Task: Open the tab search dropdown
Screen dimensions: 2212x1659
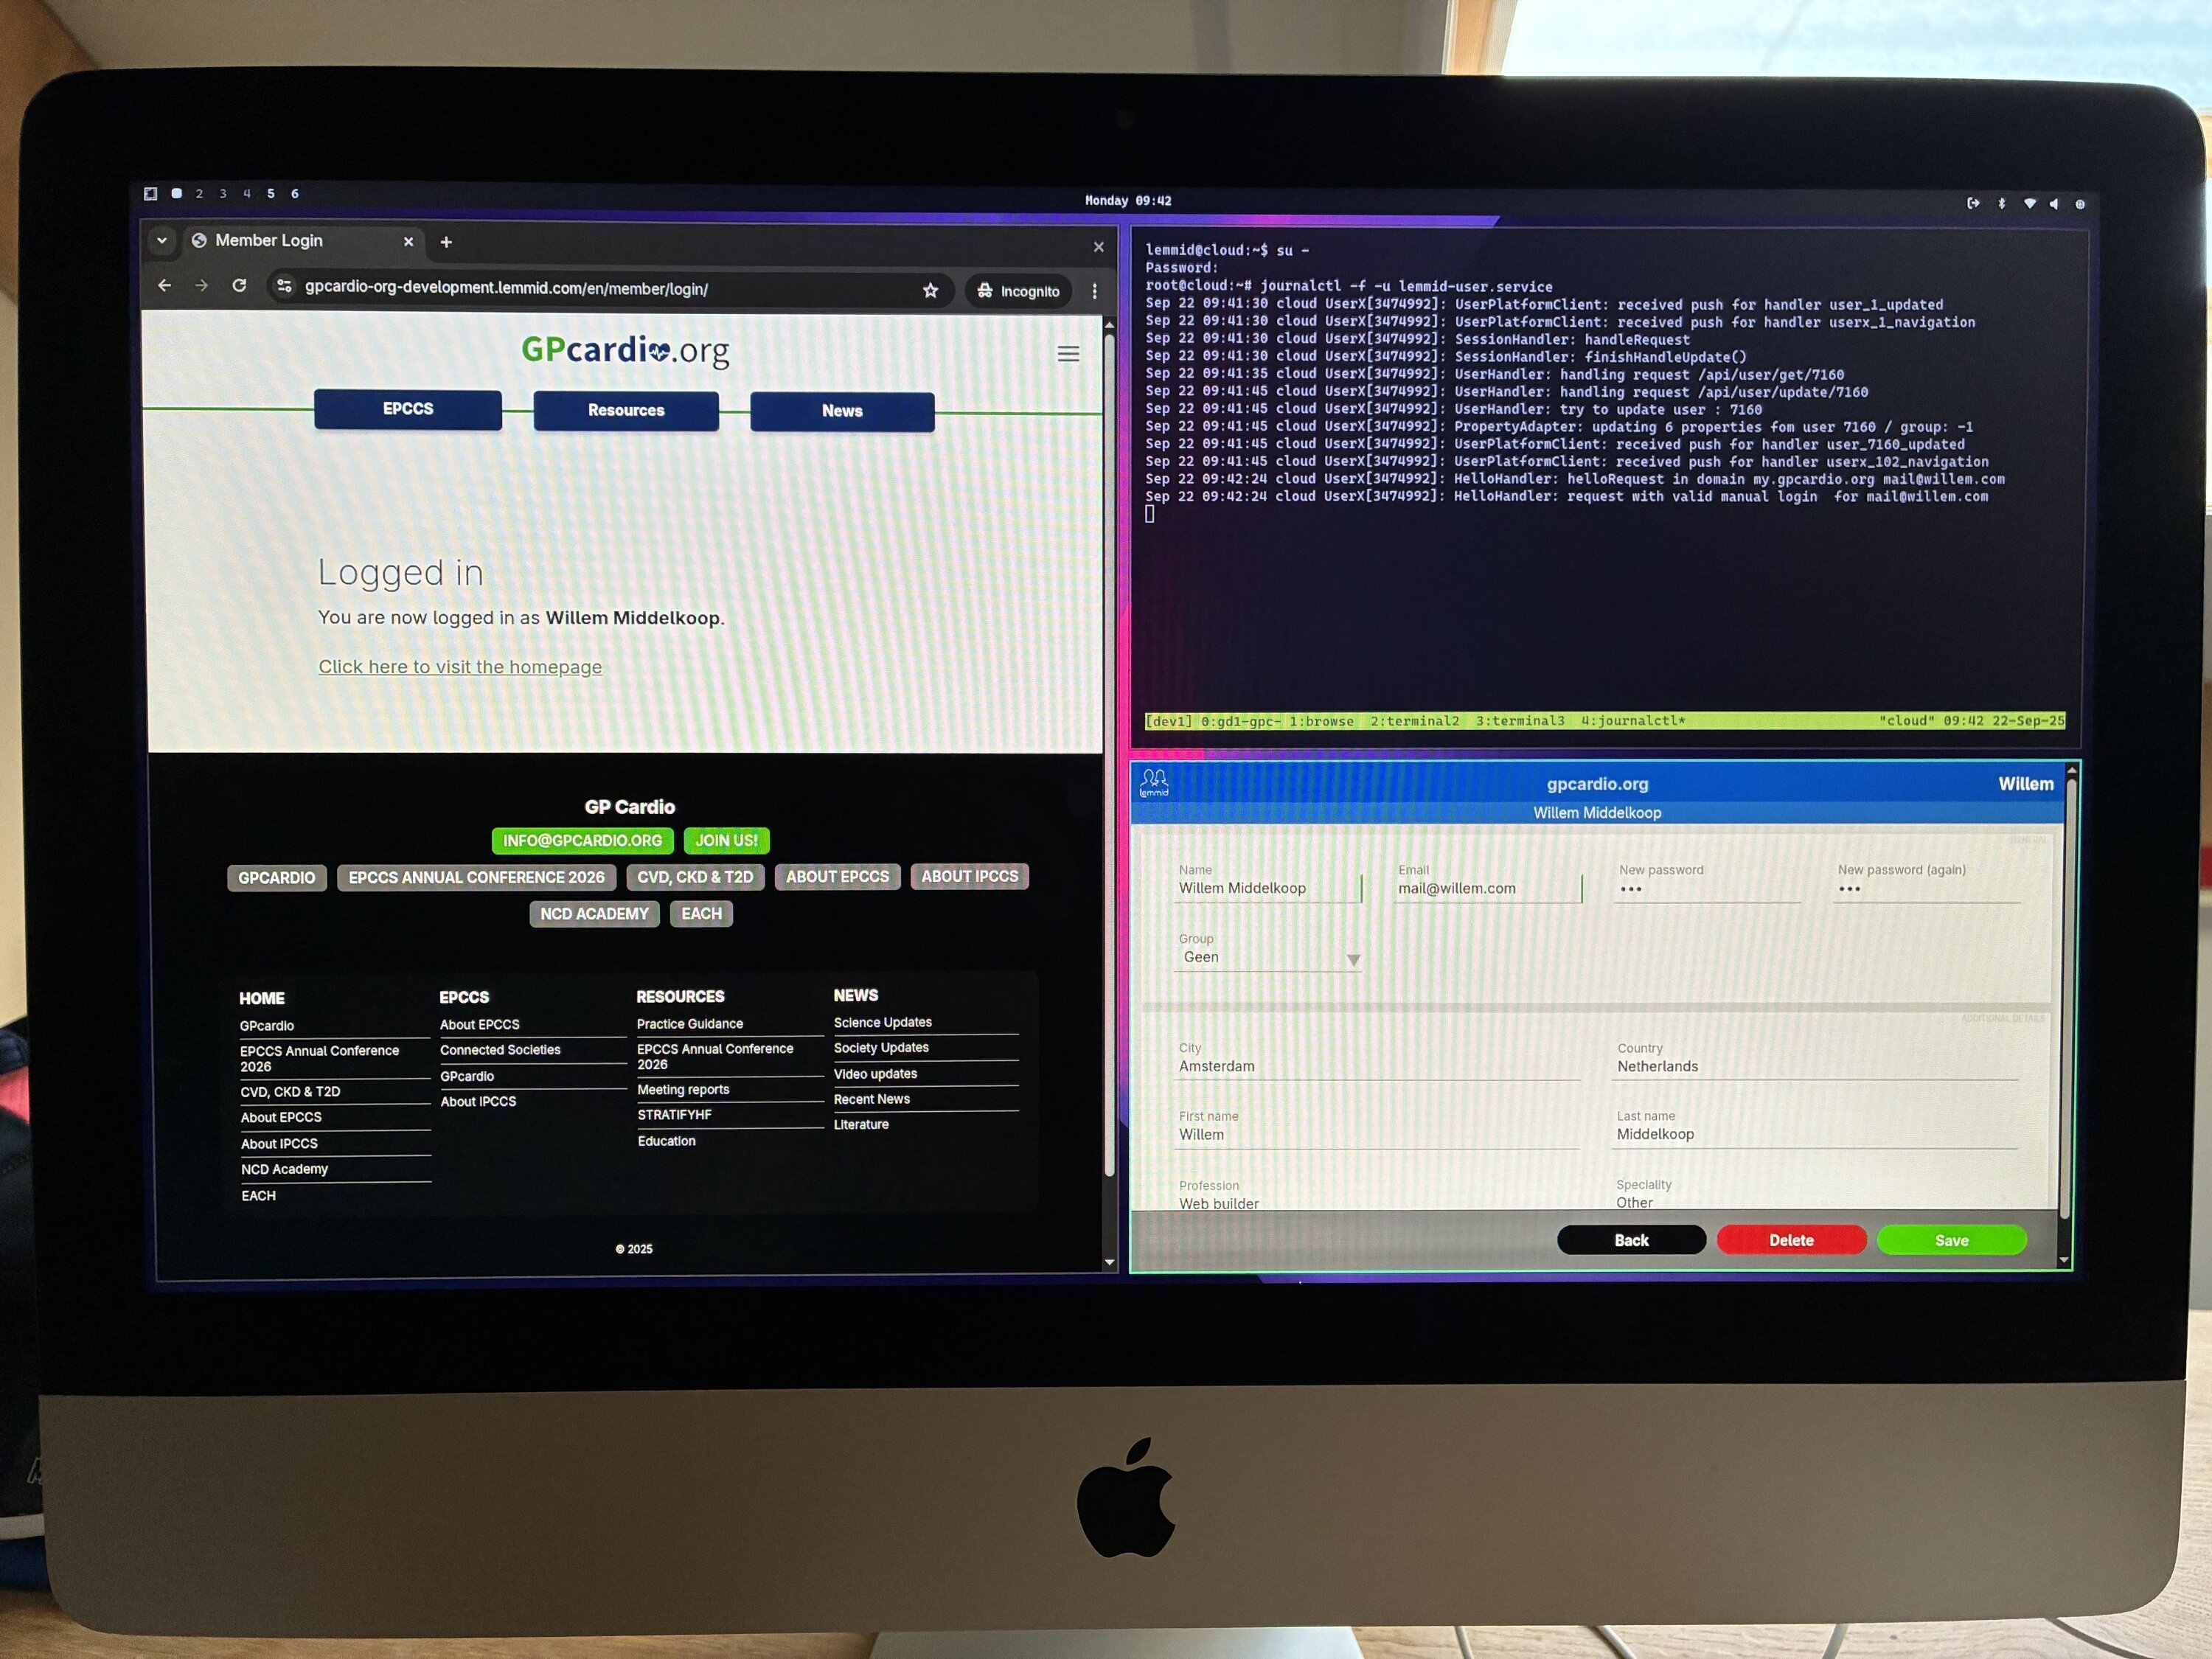Action: (162, 240)
